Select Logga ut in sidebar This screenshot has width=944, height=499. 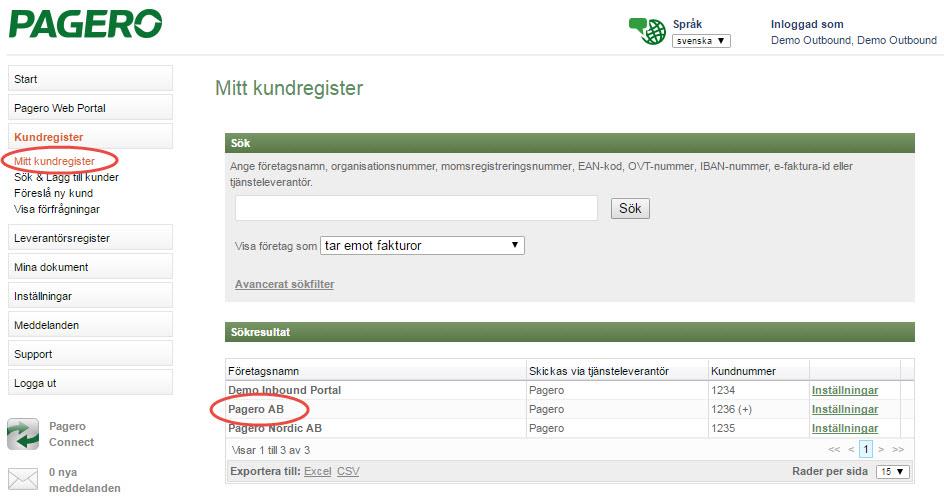click(x=90, y=383)
